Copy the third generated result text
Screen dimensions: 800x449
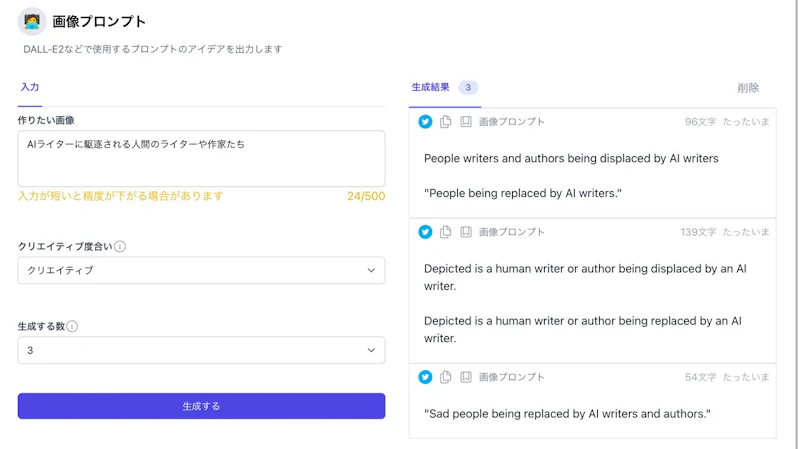coord(446,377)
